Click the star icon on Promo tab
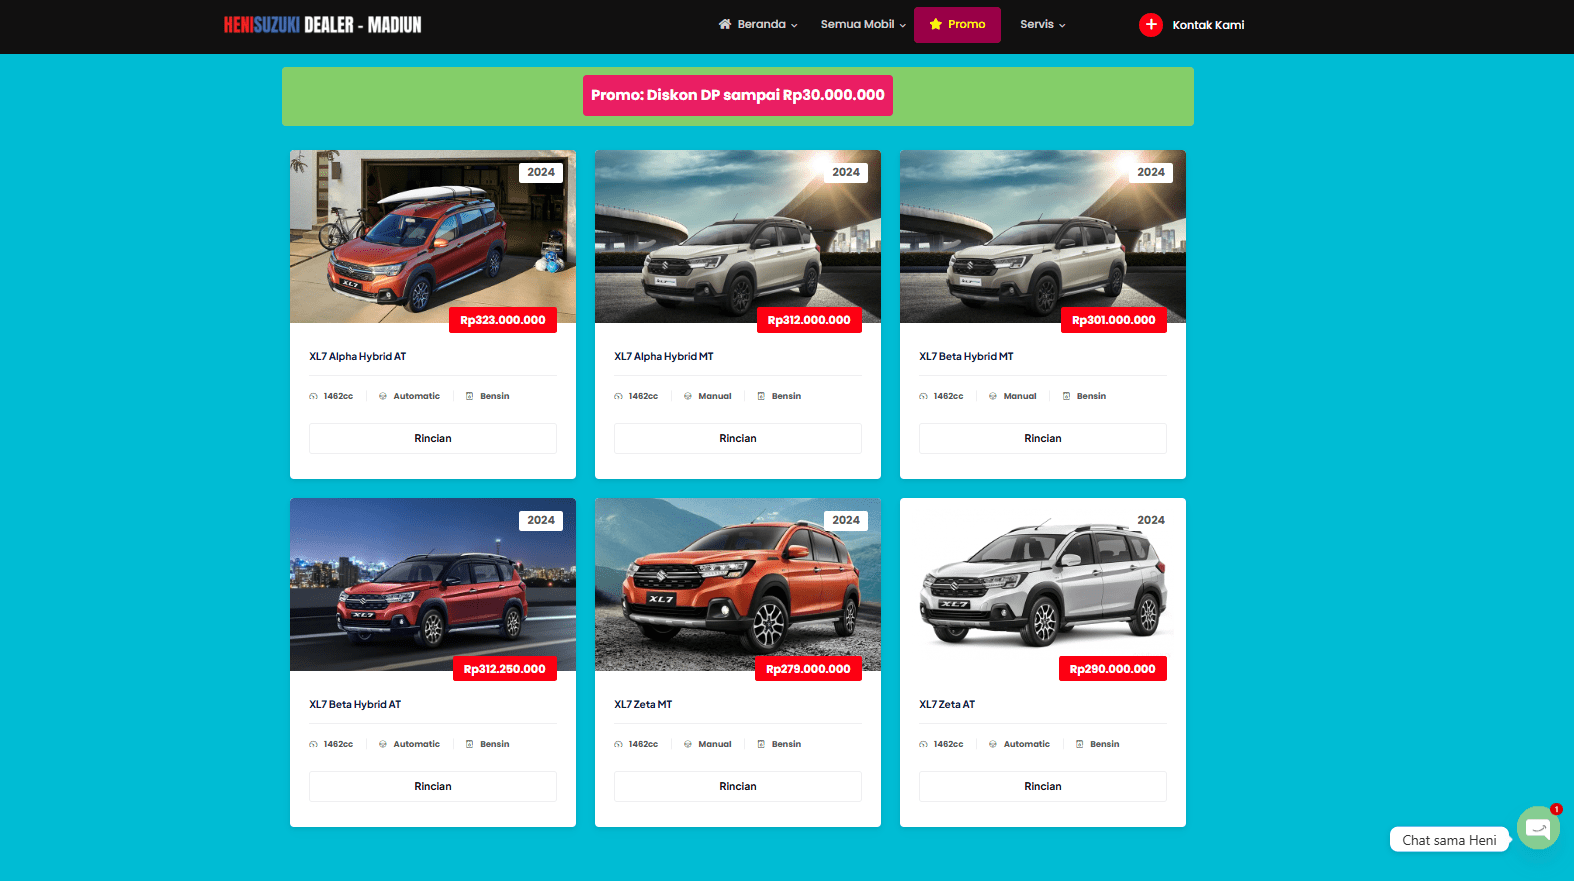 click(936, 24)
